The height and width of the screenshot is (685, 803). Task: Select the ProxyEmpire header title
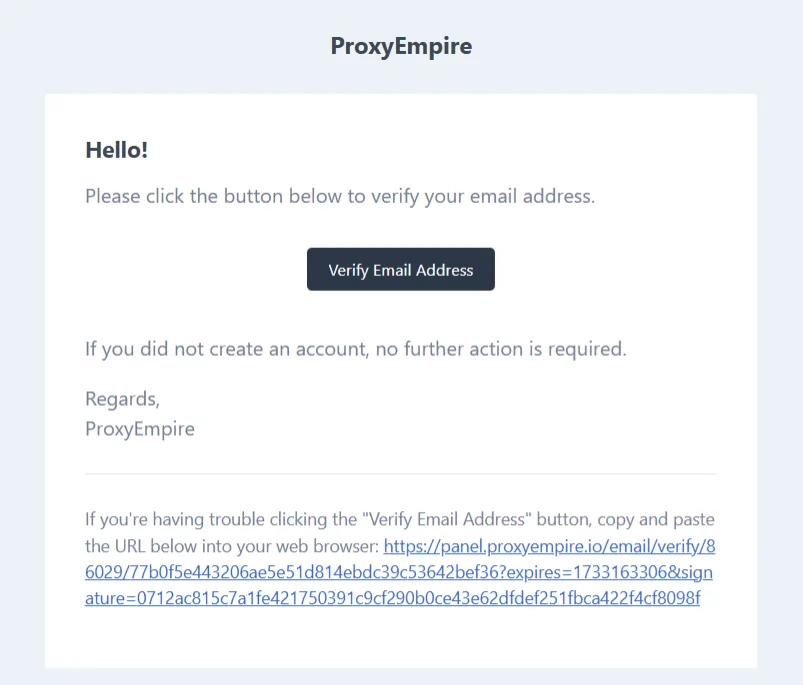(x=400, y=45)
